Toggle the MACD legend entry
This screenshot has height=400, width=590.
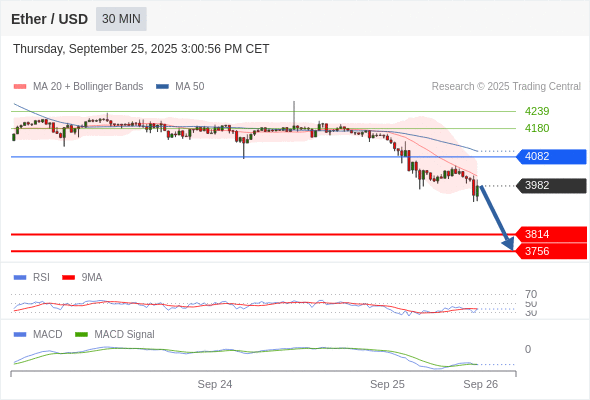pos(38,334)
